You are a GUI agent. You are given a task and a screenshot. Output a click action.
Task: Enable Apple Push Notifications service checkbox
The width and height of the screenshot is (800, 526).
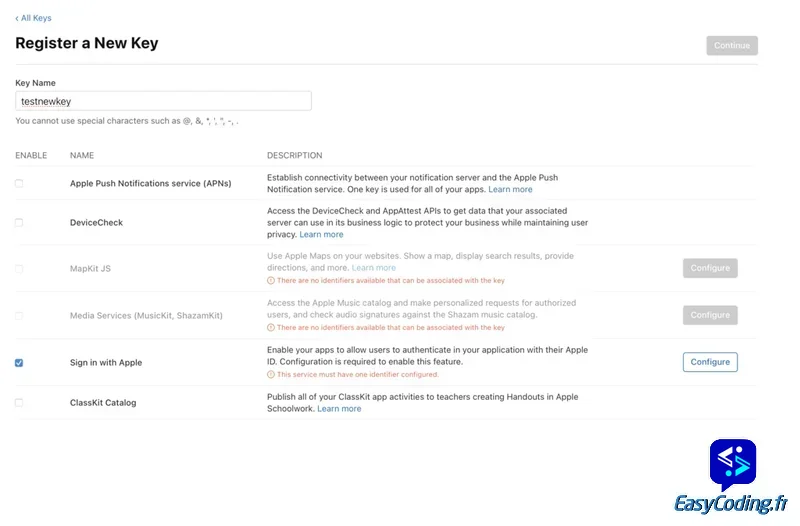click(19, 184)
